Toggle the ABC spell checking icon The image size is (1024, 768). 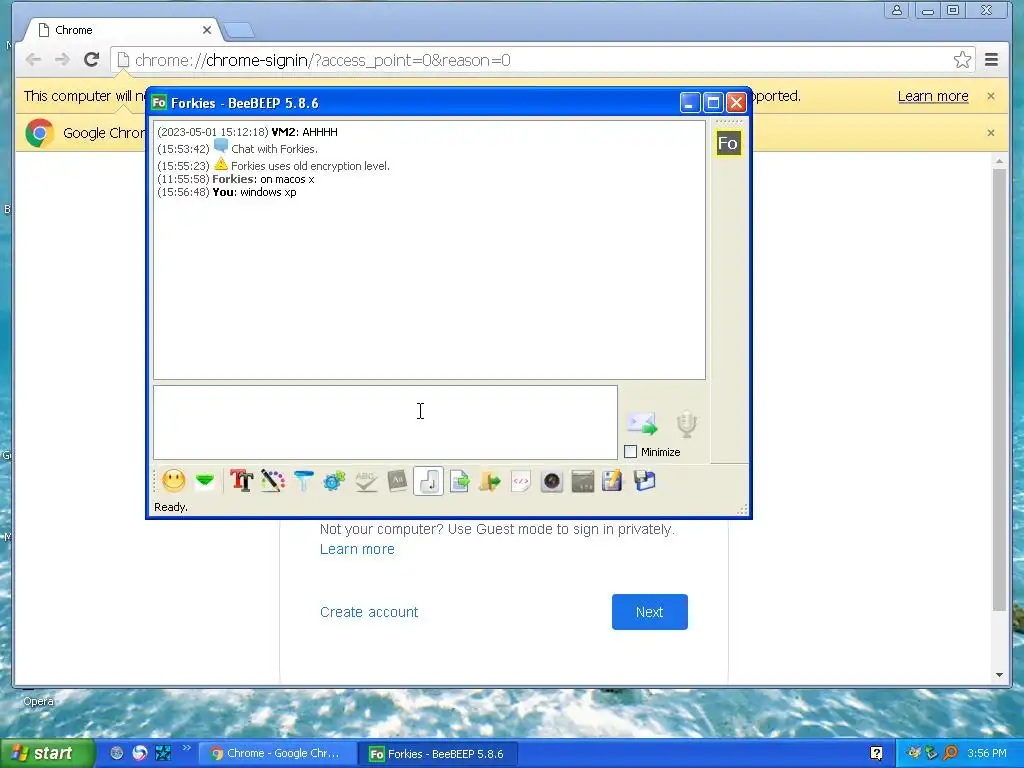[x=366, y=481]
